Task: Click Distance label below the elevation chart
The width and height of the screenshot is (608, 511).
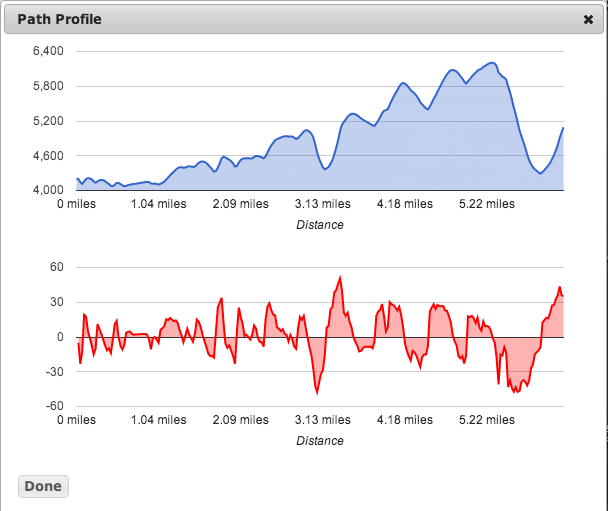Action: tap(320, 225)
